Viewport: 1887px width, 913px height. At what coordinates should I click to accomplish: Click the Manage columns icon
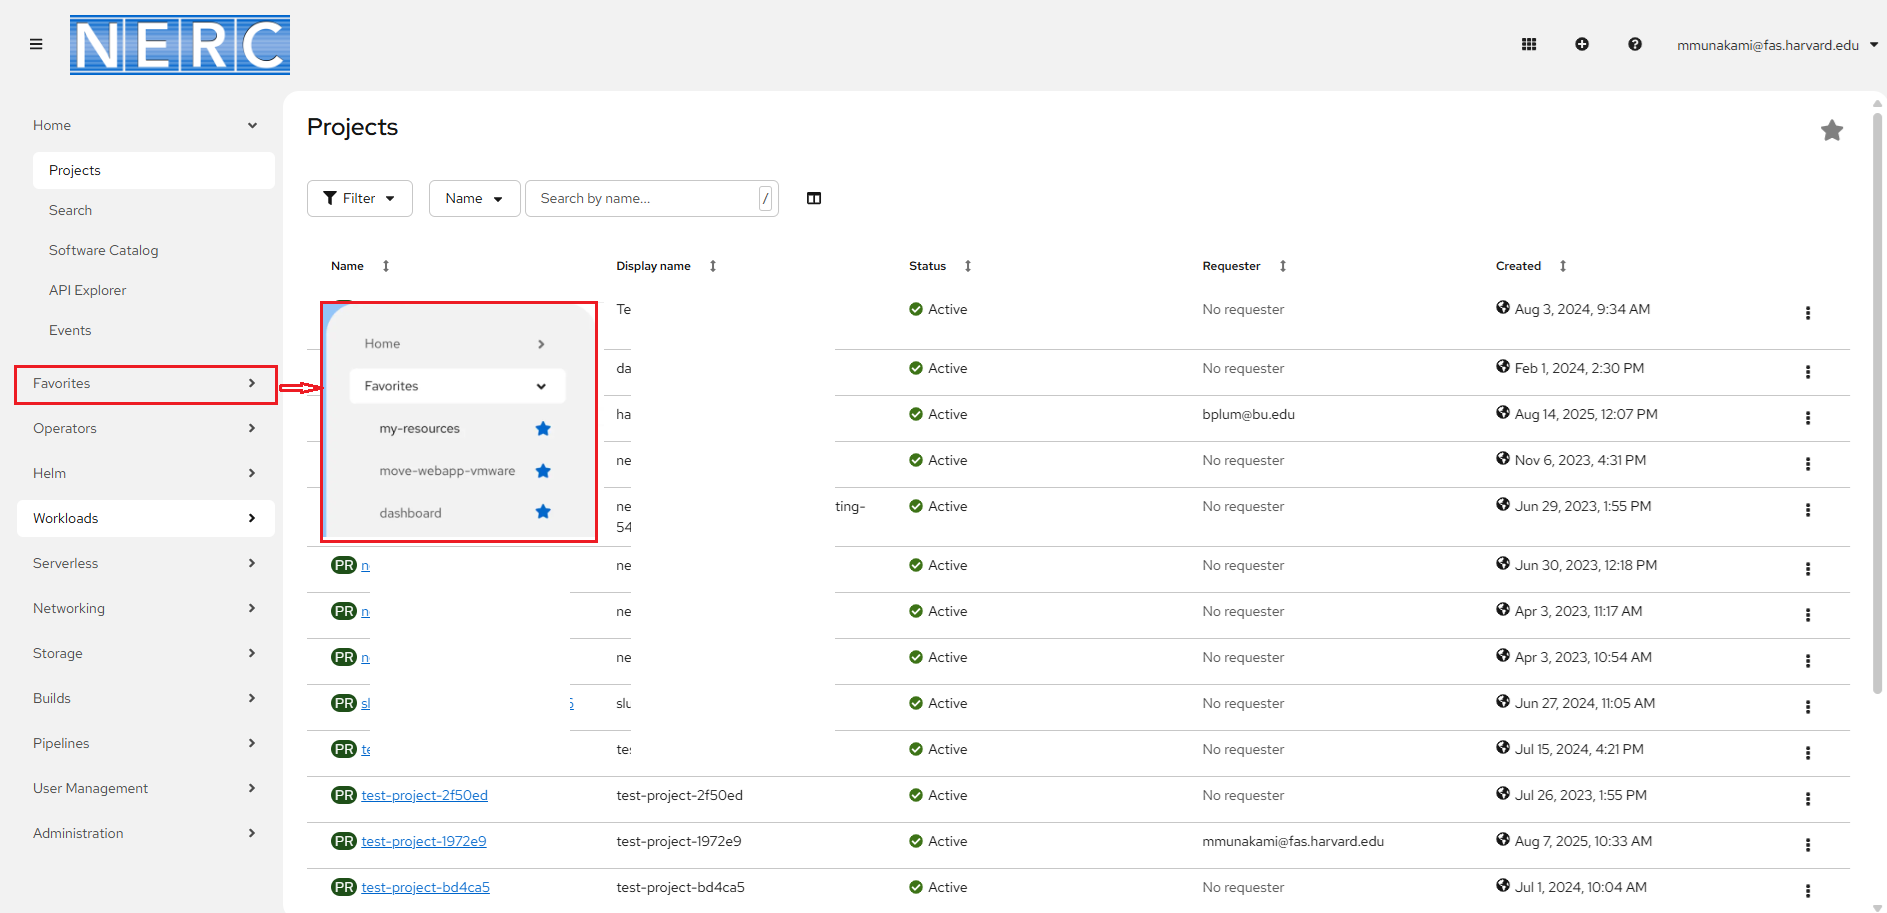coord(813,198)
